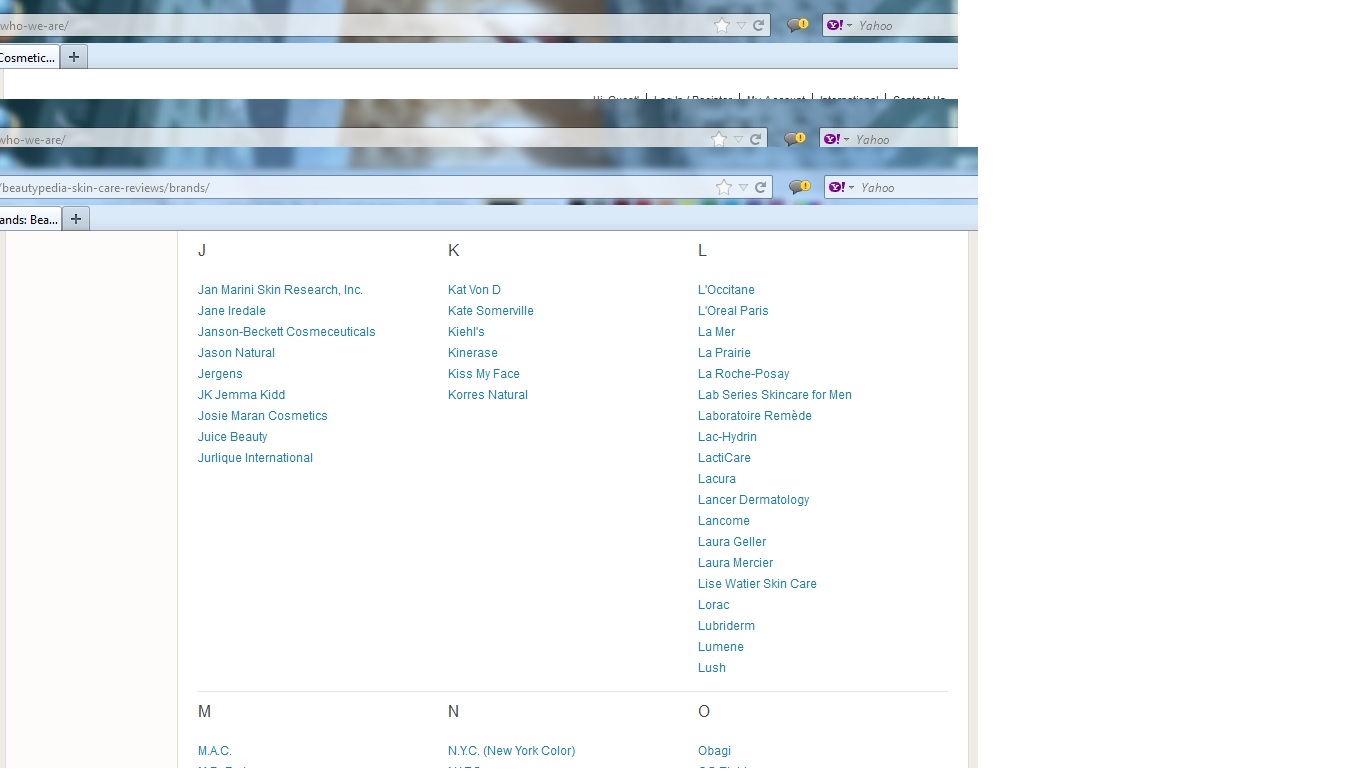Viewport: 1366px width, 774px height.
Task: Open the Lancome link
Action: [x=724, y=521]
